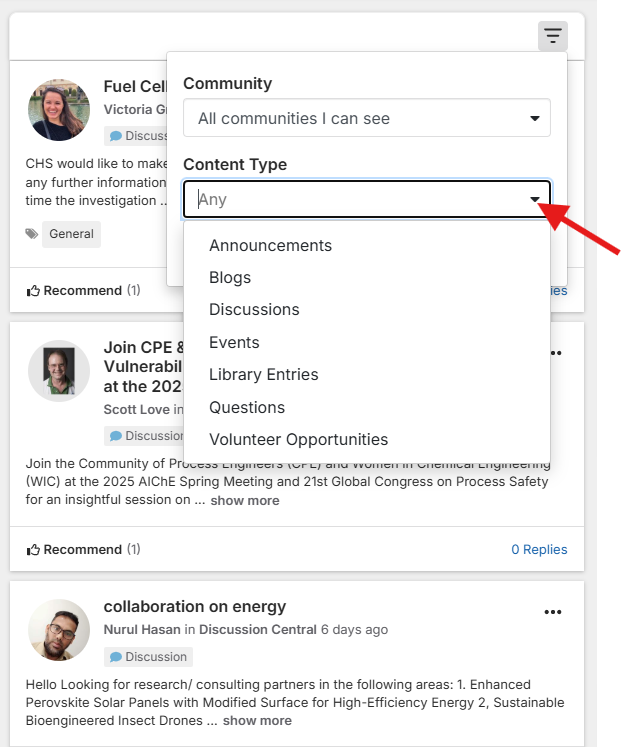Click Nurul Hasan's profile avatar
Image resolution: width=621 pixels, height=747 pixels.
[x=59, y=630]
